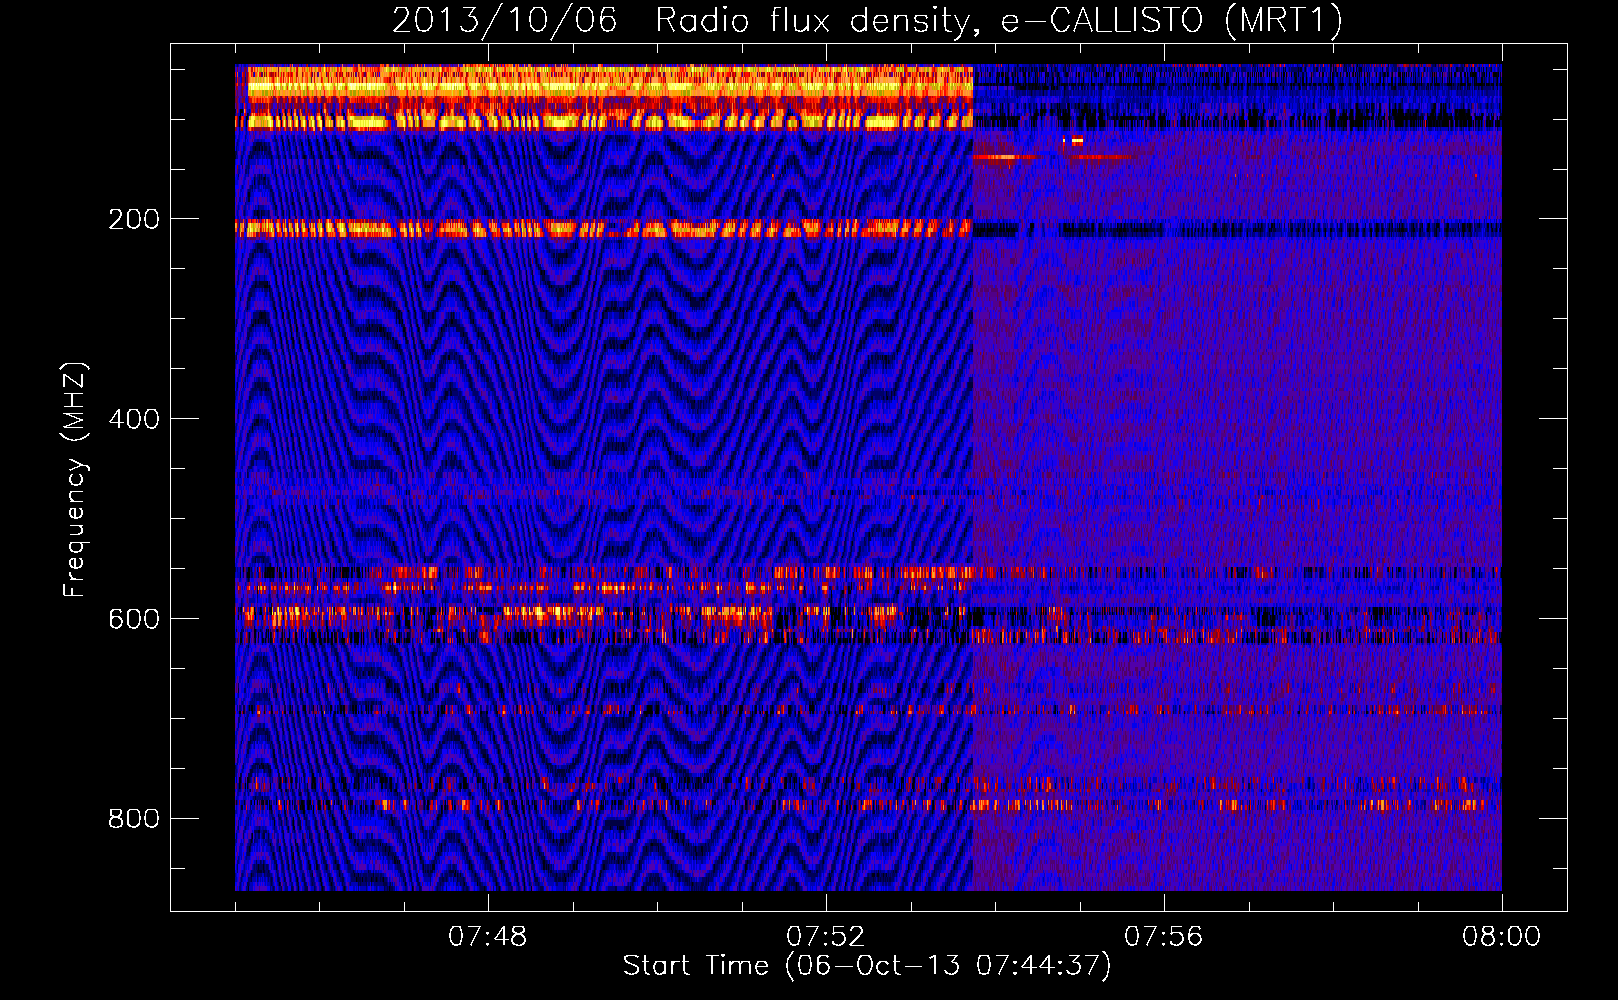Click the plot title 2013/10/06 Radio flux density
This screenshot has width=1618, height=1000.
[867, 20]
